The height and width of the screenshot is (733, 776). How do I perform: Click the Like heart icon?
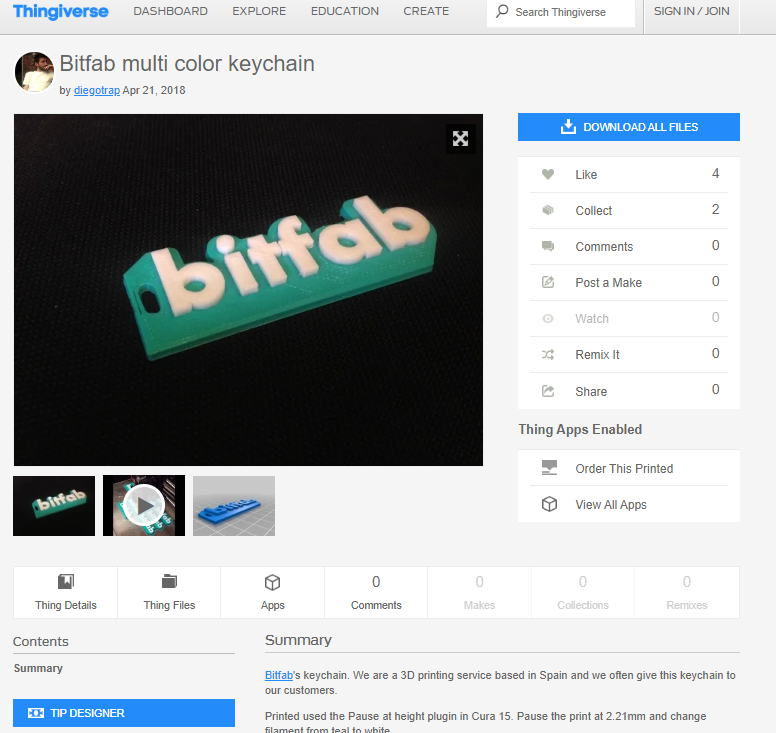coord(548,174)
